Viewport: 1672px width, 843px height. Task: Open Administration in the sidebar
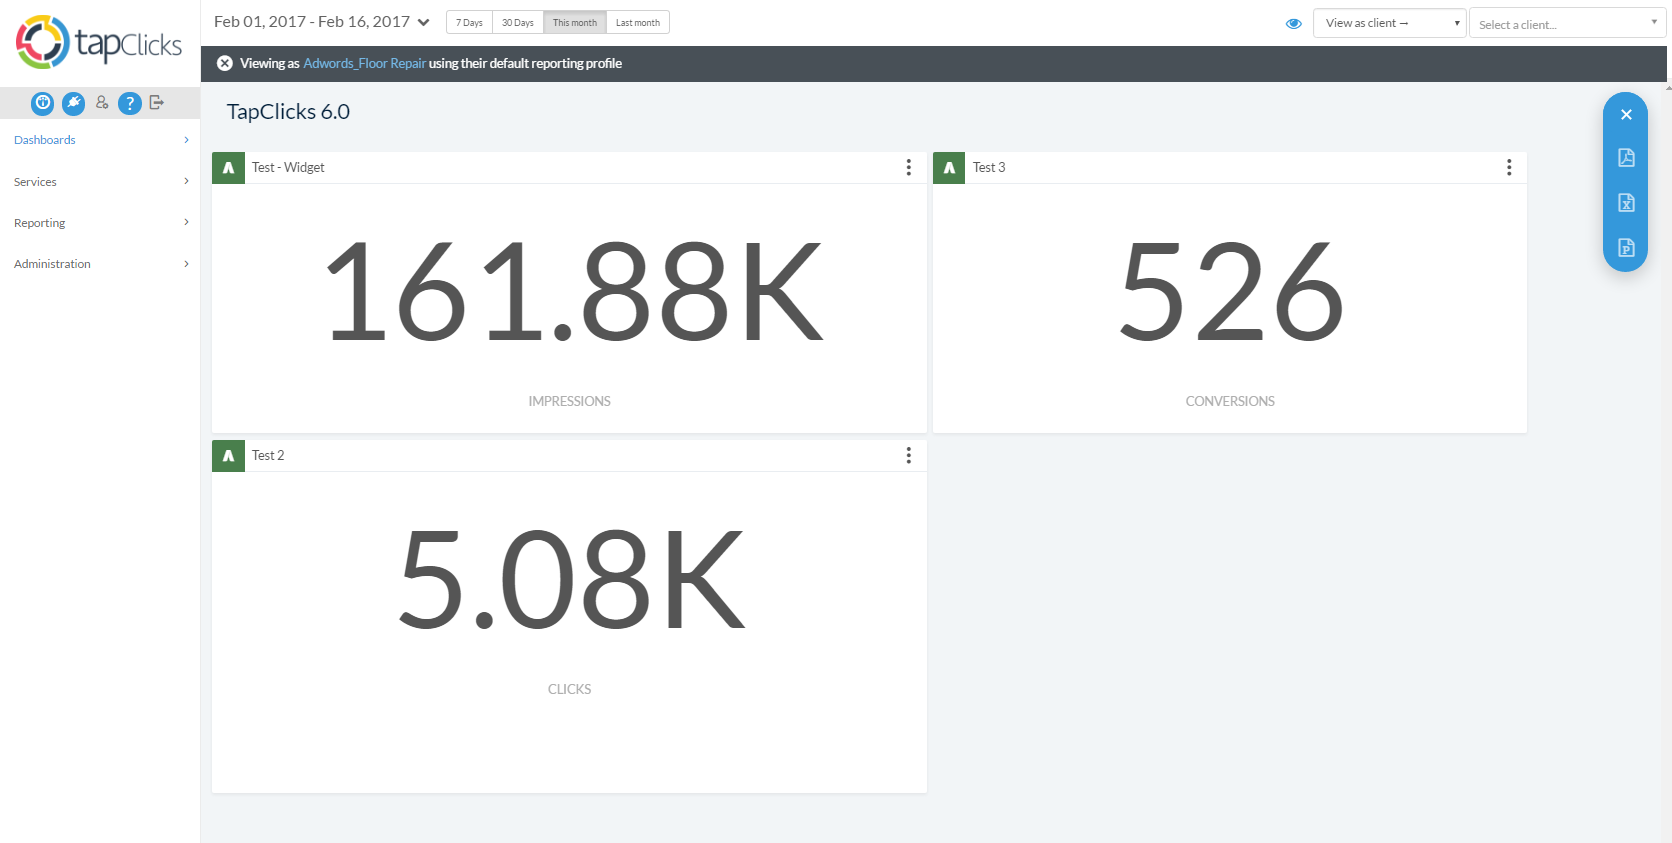(x=52, y=264)
